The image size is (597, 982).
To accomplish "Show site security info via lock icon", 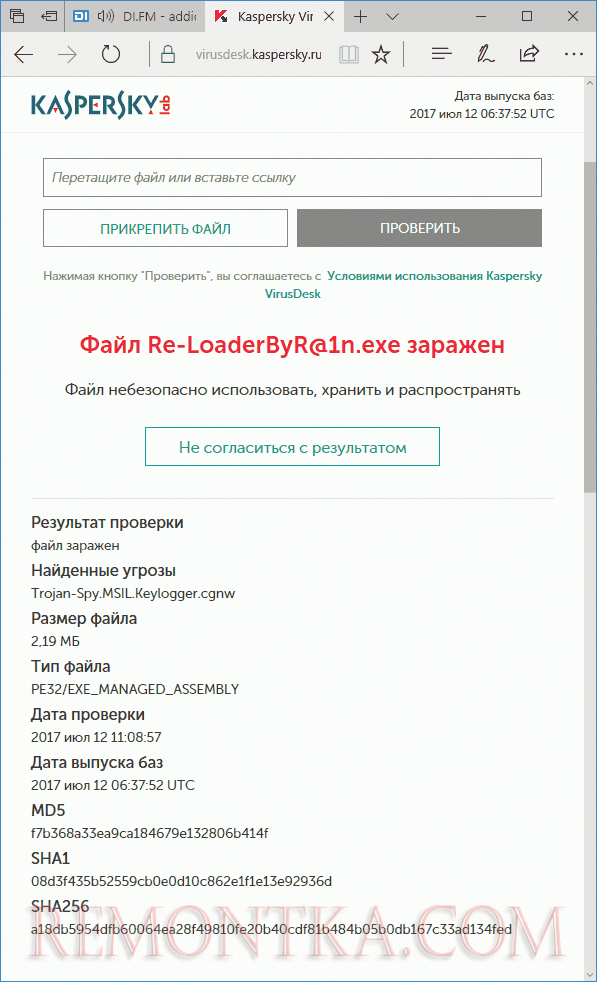I will [x=167, y=54].
